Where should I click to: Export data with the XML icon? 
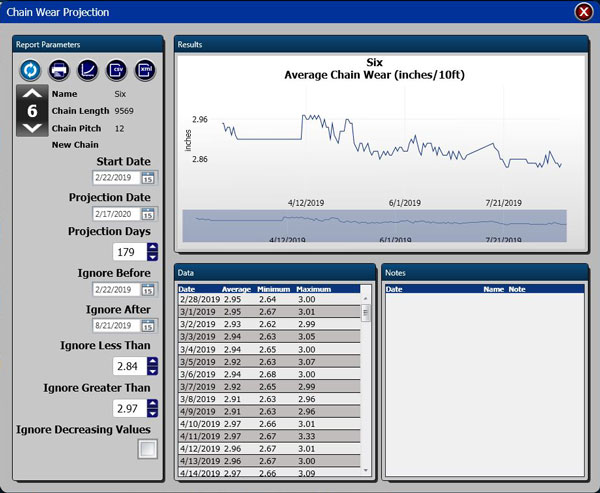[x=145, y=70]
